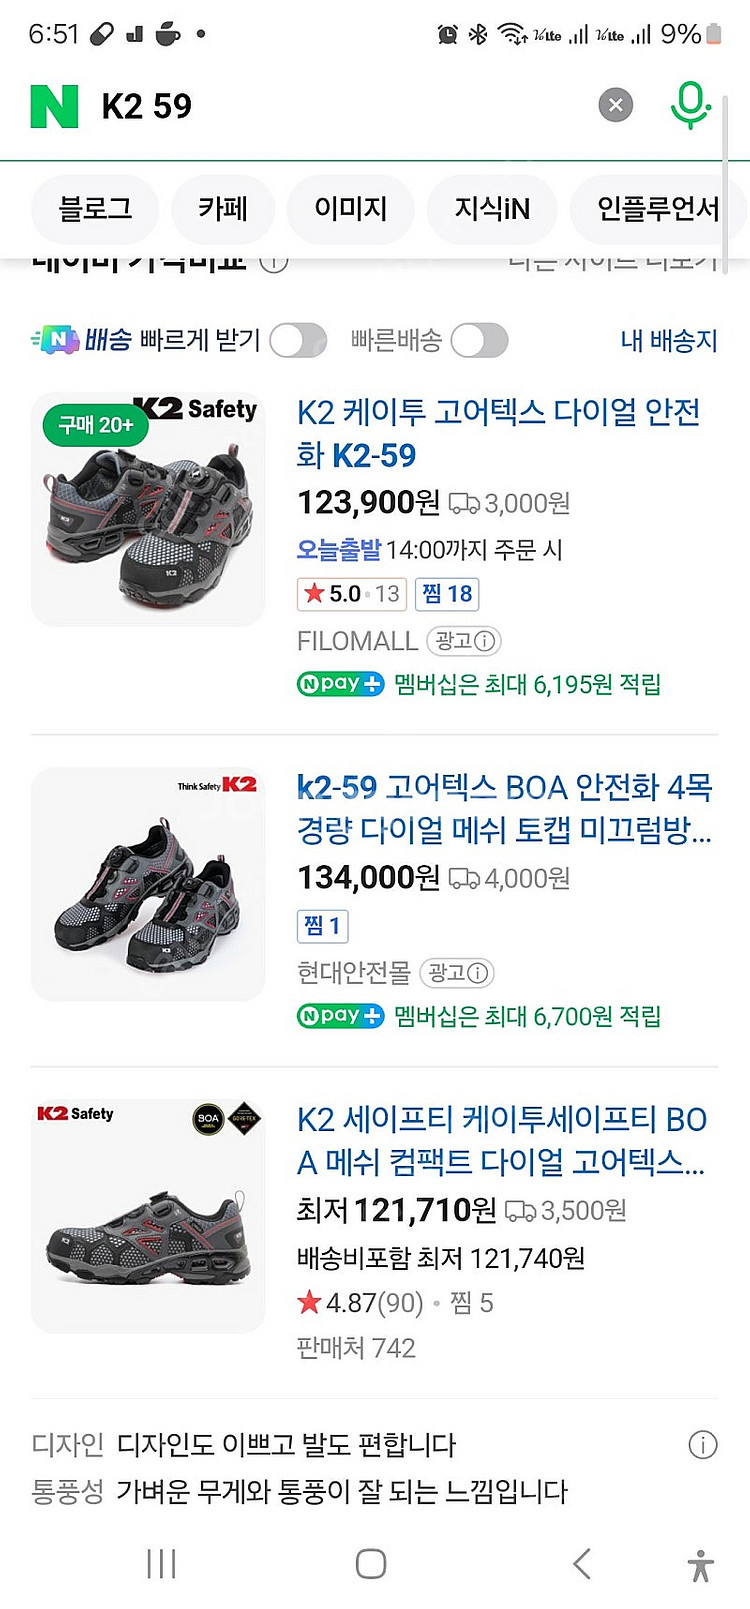The image size is (750, 1609).
Task: Switch to 지식iN tab
Action: pyautogui.click(x=492, y=209)
